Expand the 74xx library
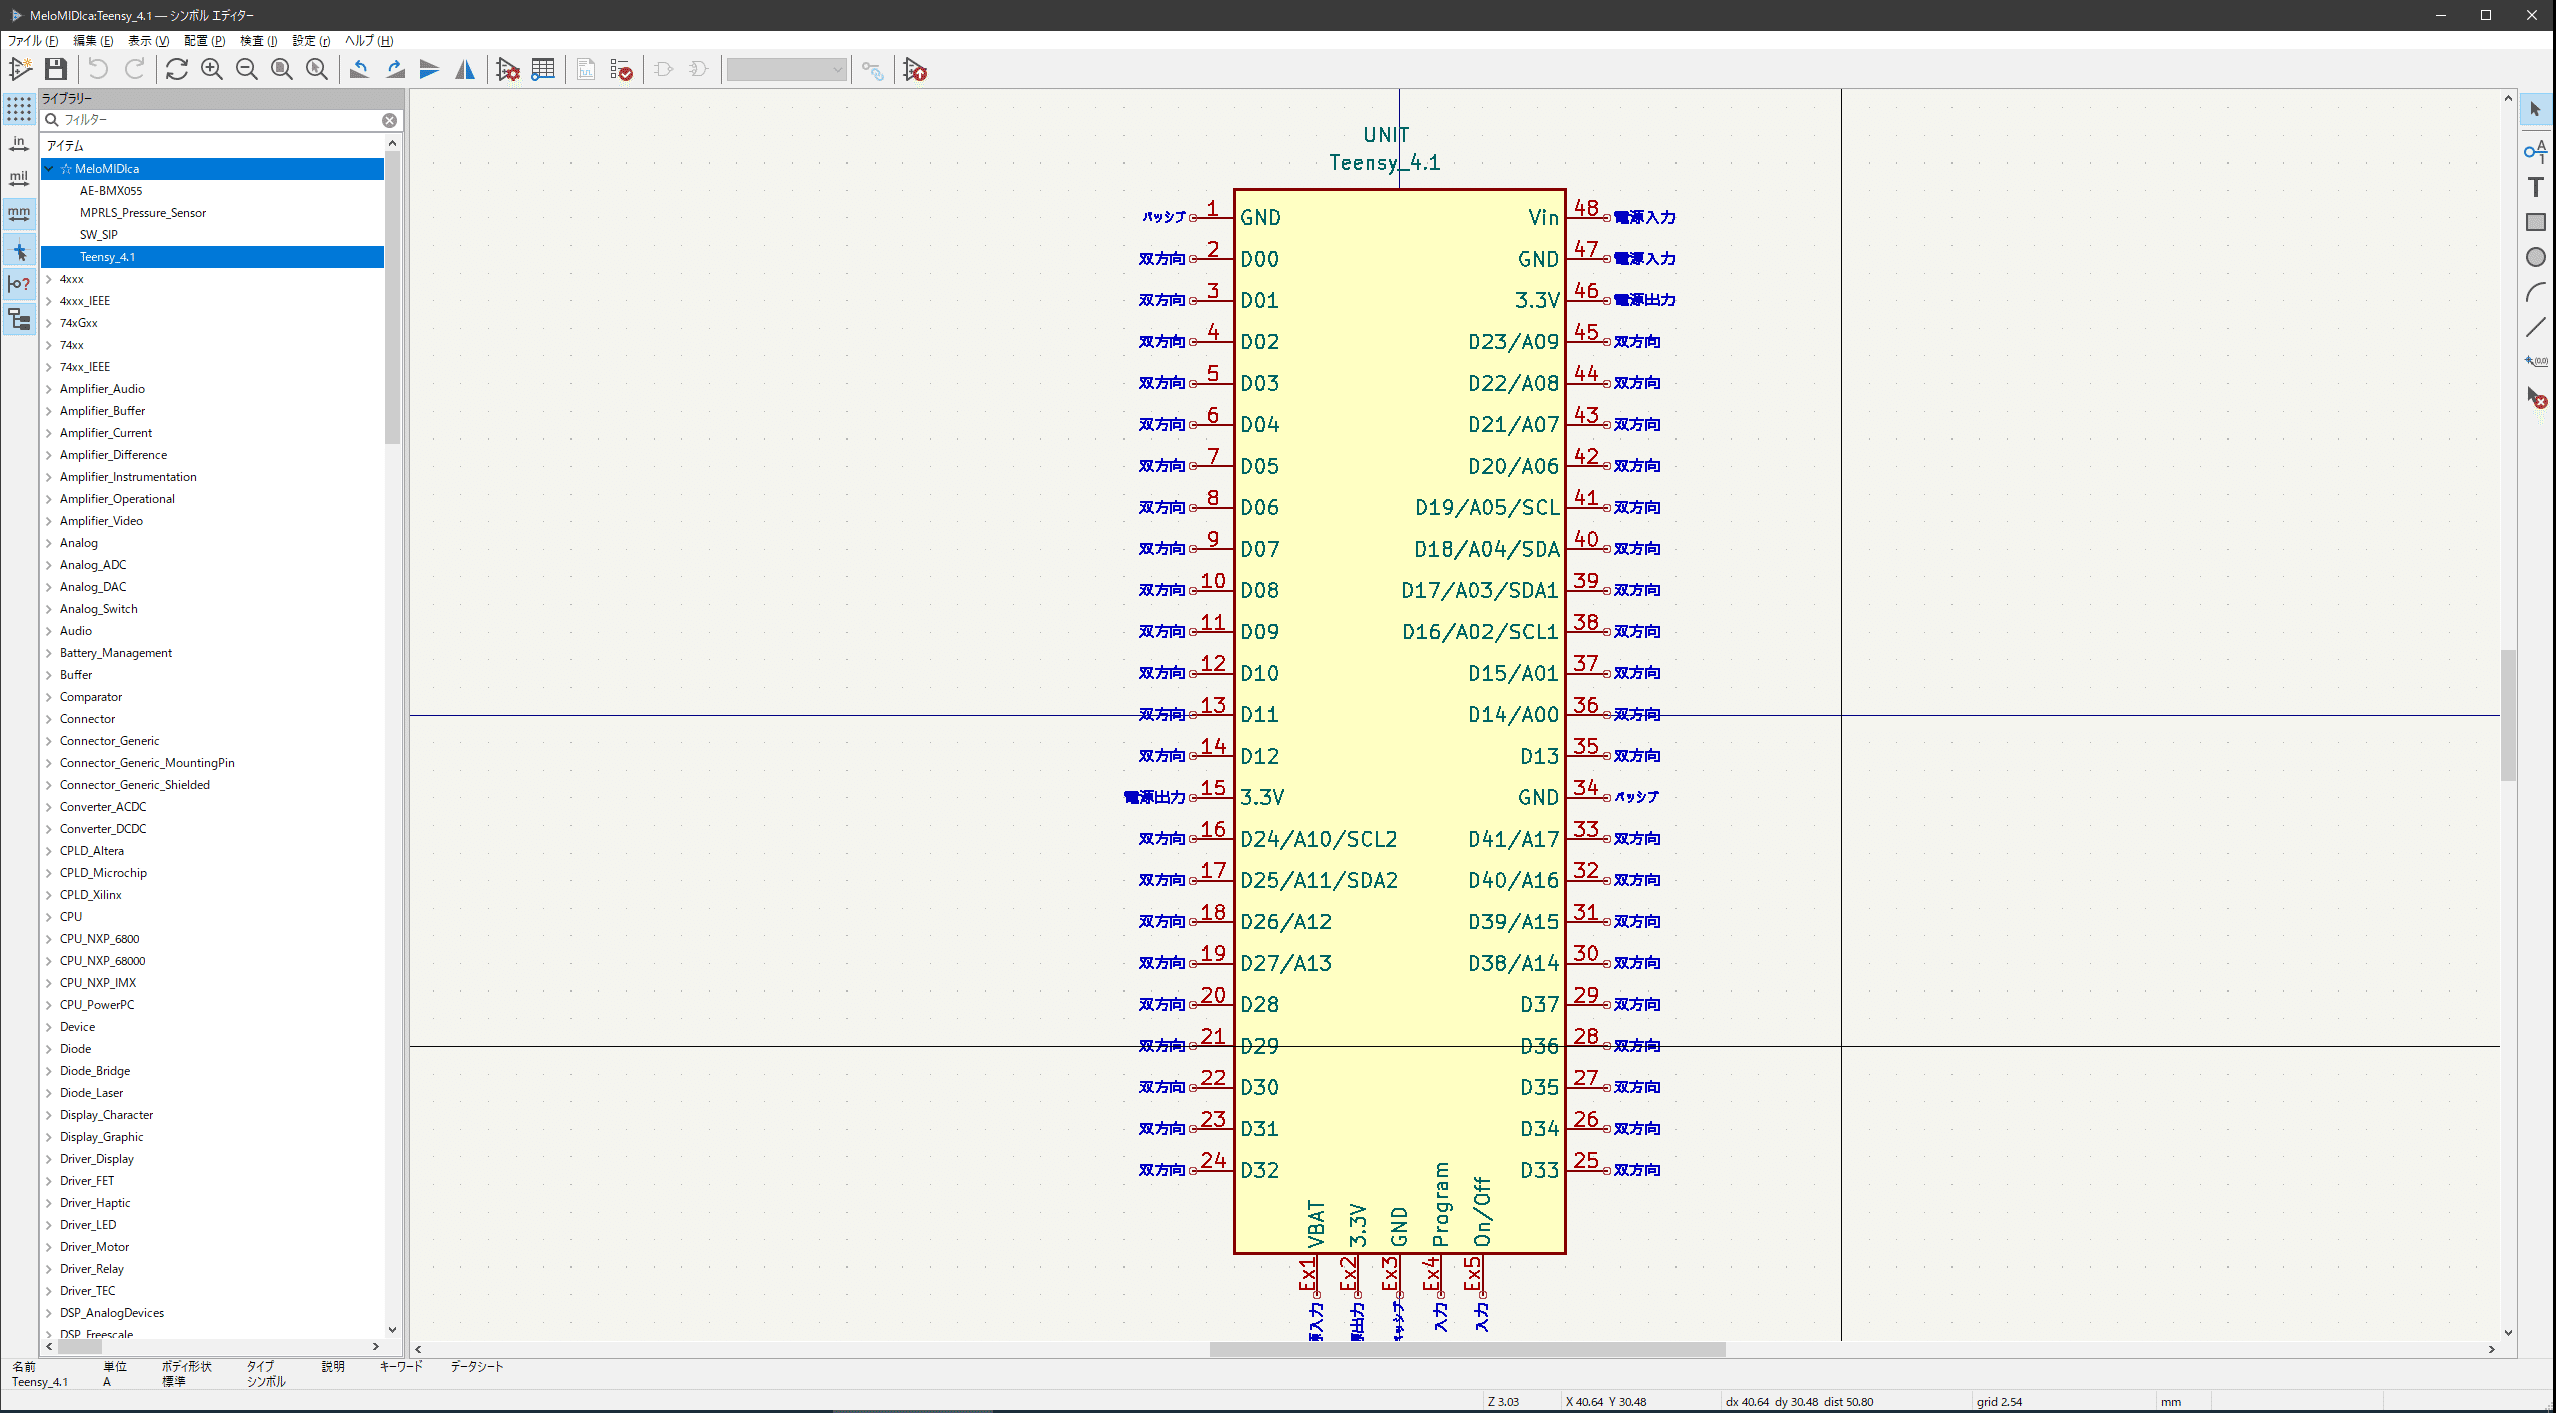This screenshot has width=2556, height=1413. (x=49, y=345)
